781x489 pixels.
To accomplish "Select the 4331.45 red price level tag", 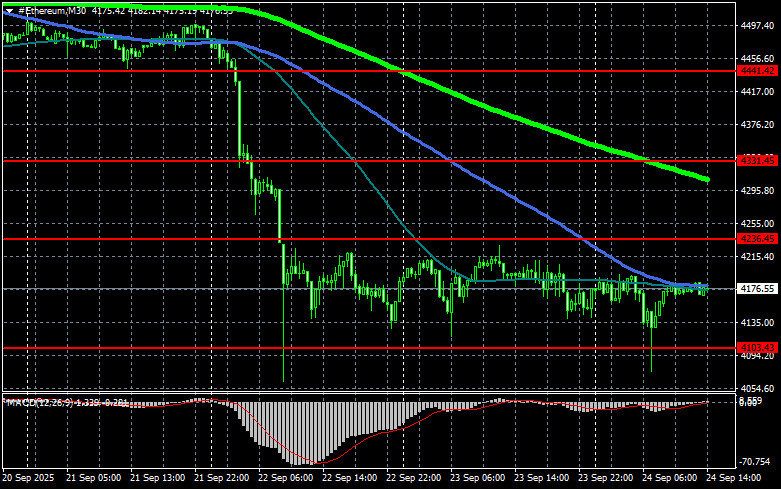I will (757, 160).
